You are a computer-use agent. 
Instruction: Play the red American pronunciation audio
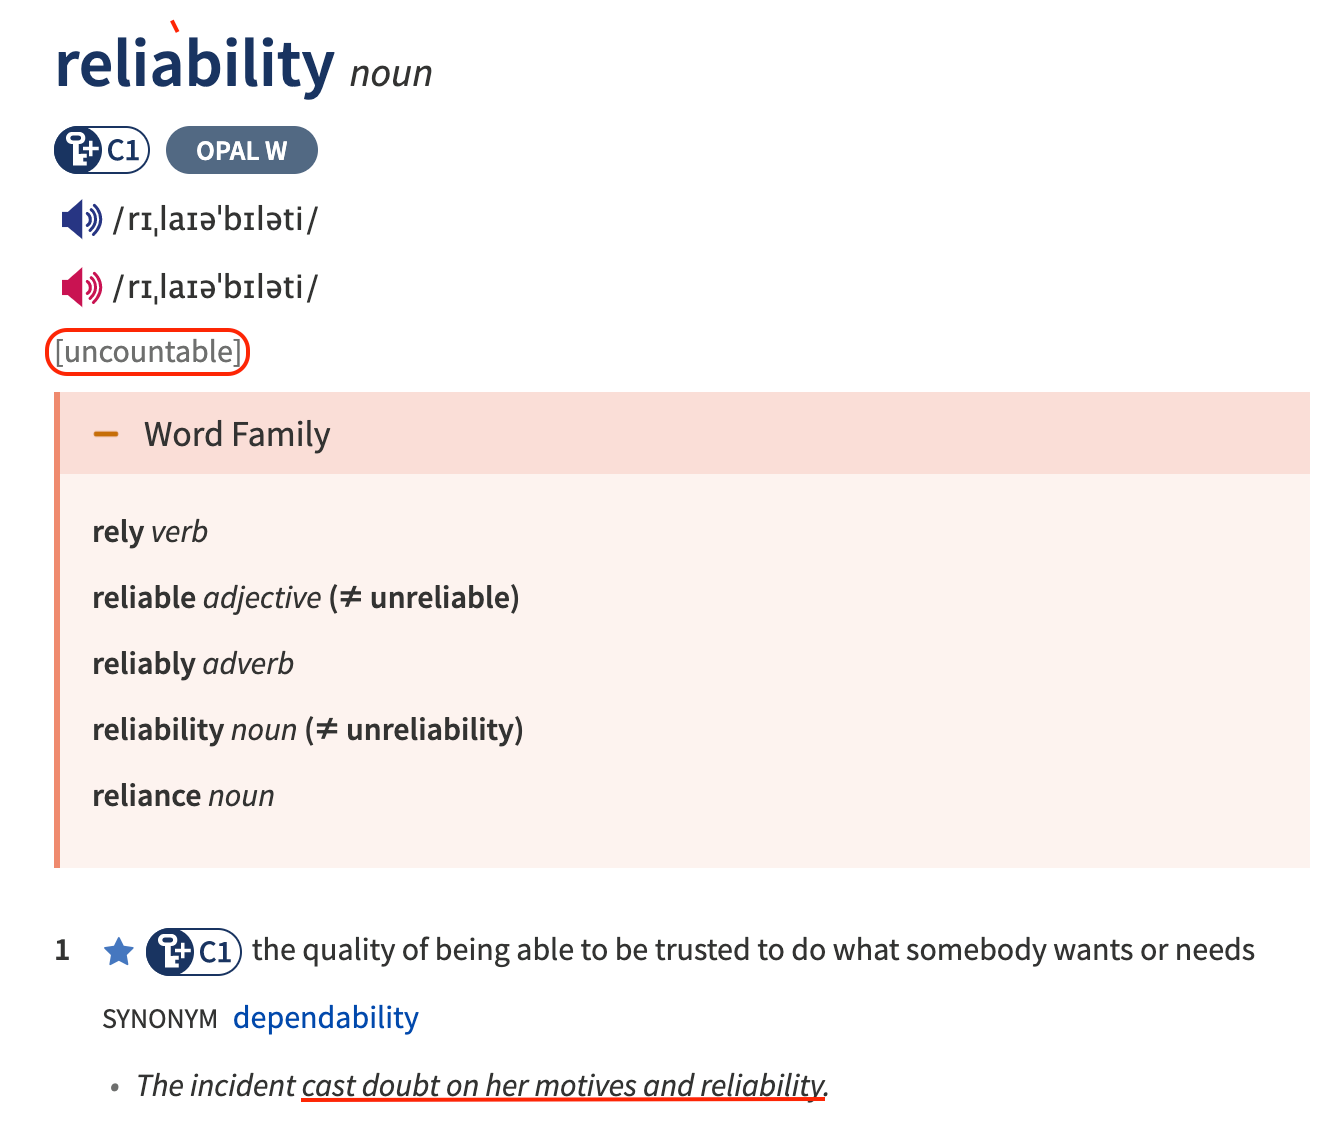pos(82,288)
